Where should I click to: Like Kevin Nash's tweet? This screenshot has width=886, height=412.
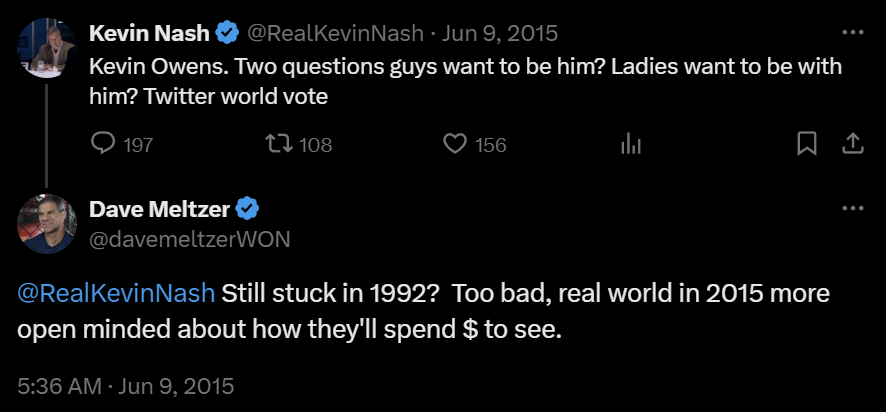click(456, 145)
